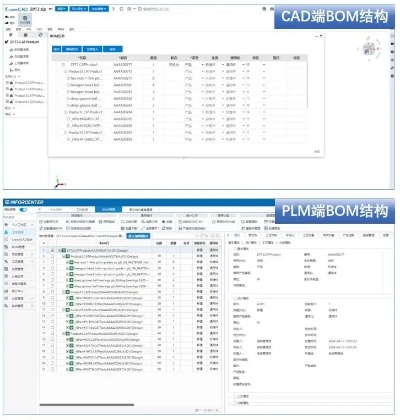Click the blue button above the PLM BOM table

pyautogui.click(x=138, y=236)
